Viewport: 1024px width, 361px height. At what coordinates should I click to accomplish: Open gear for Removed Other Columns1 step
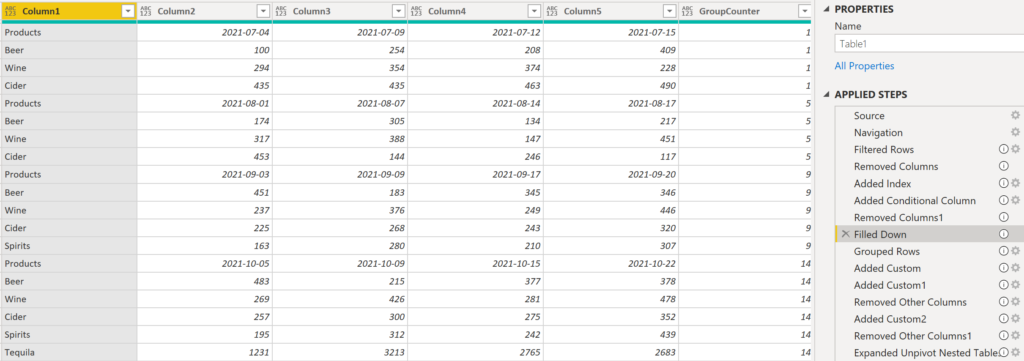coord(1016,336)
